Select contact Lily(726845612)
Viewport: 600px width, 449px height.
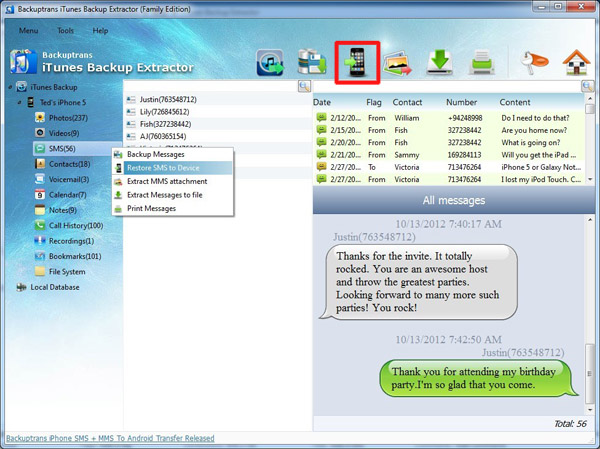click(218, 112)
